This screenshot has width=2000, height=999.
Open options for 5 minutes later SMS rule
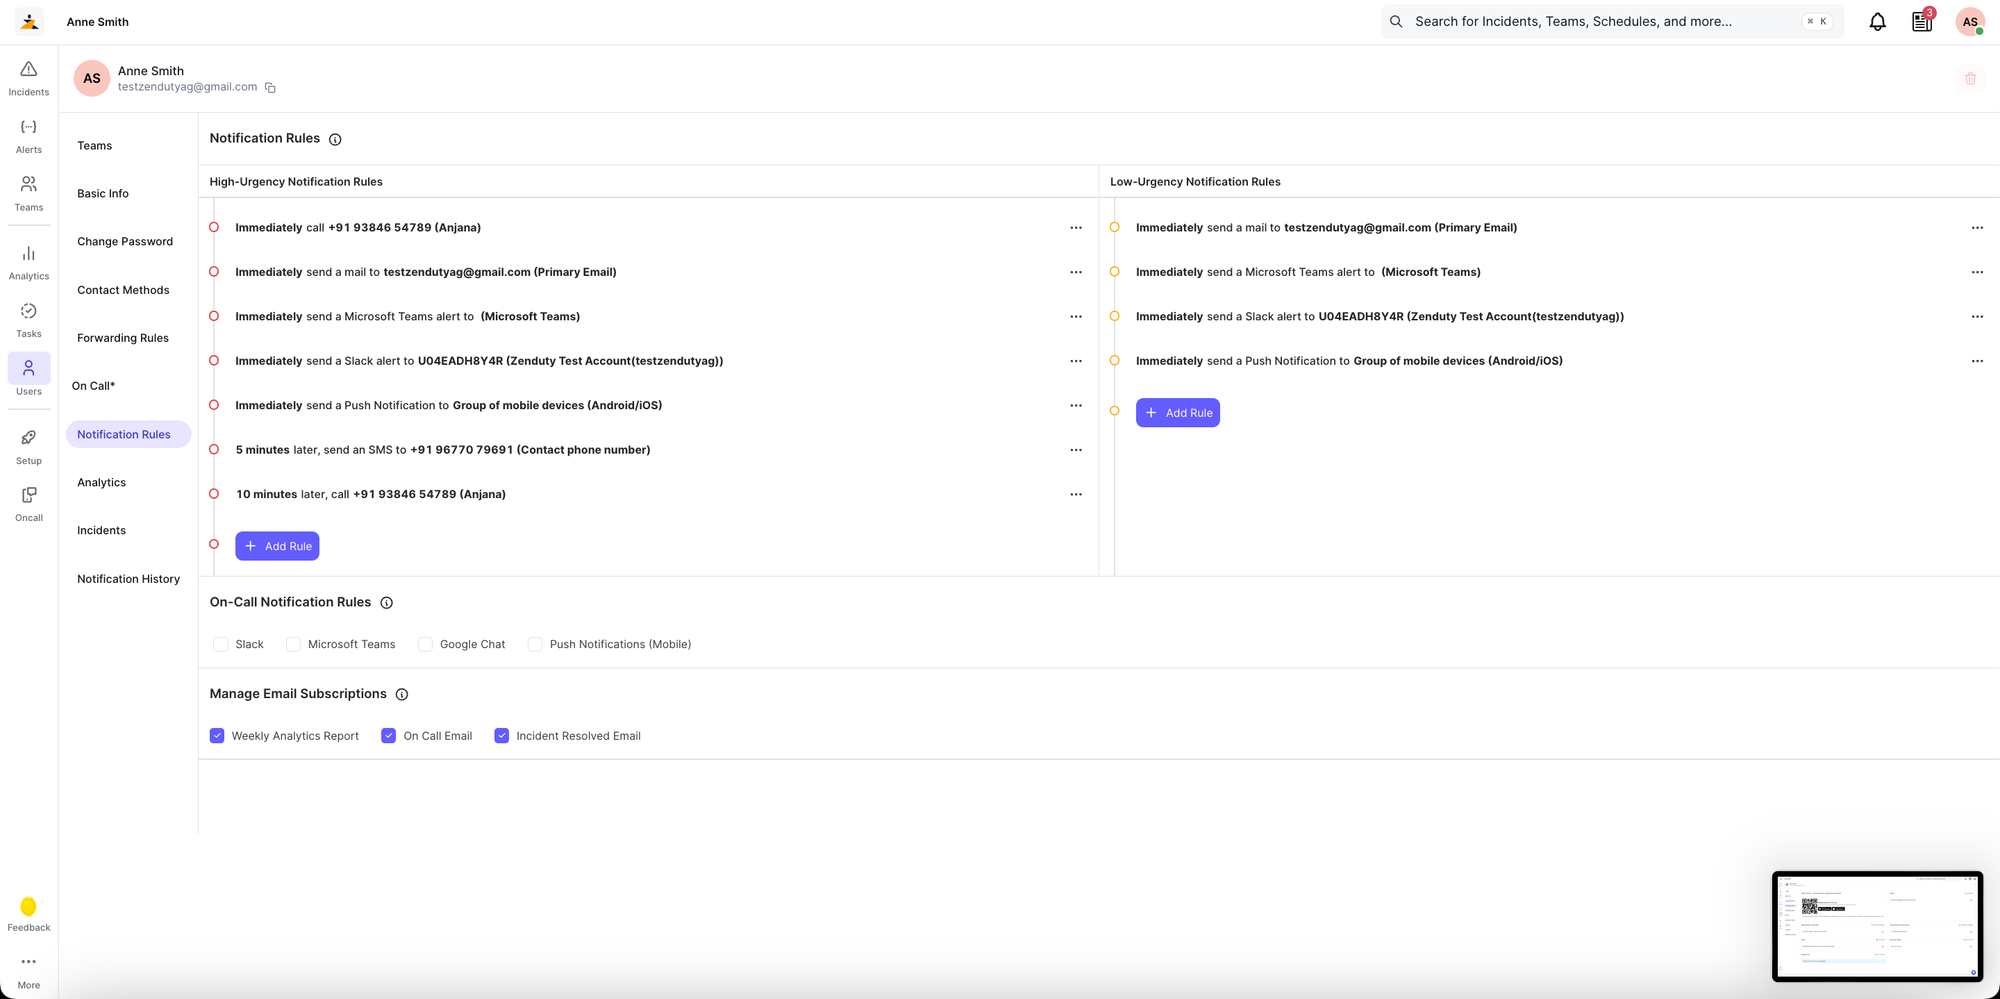click(1076, 450)
